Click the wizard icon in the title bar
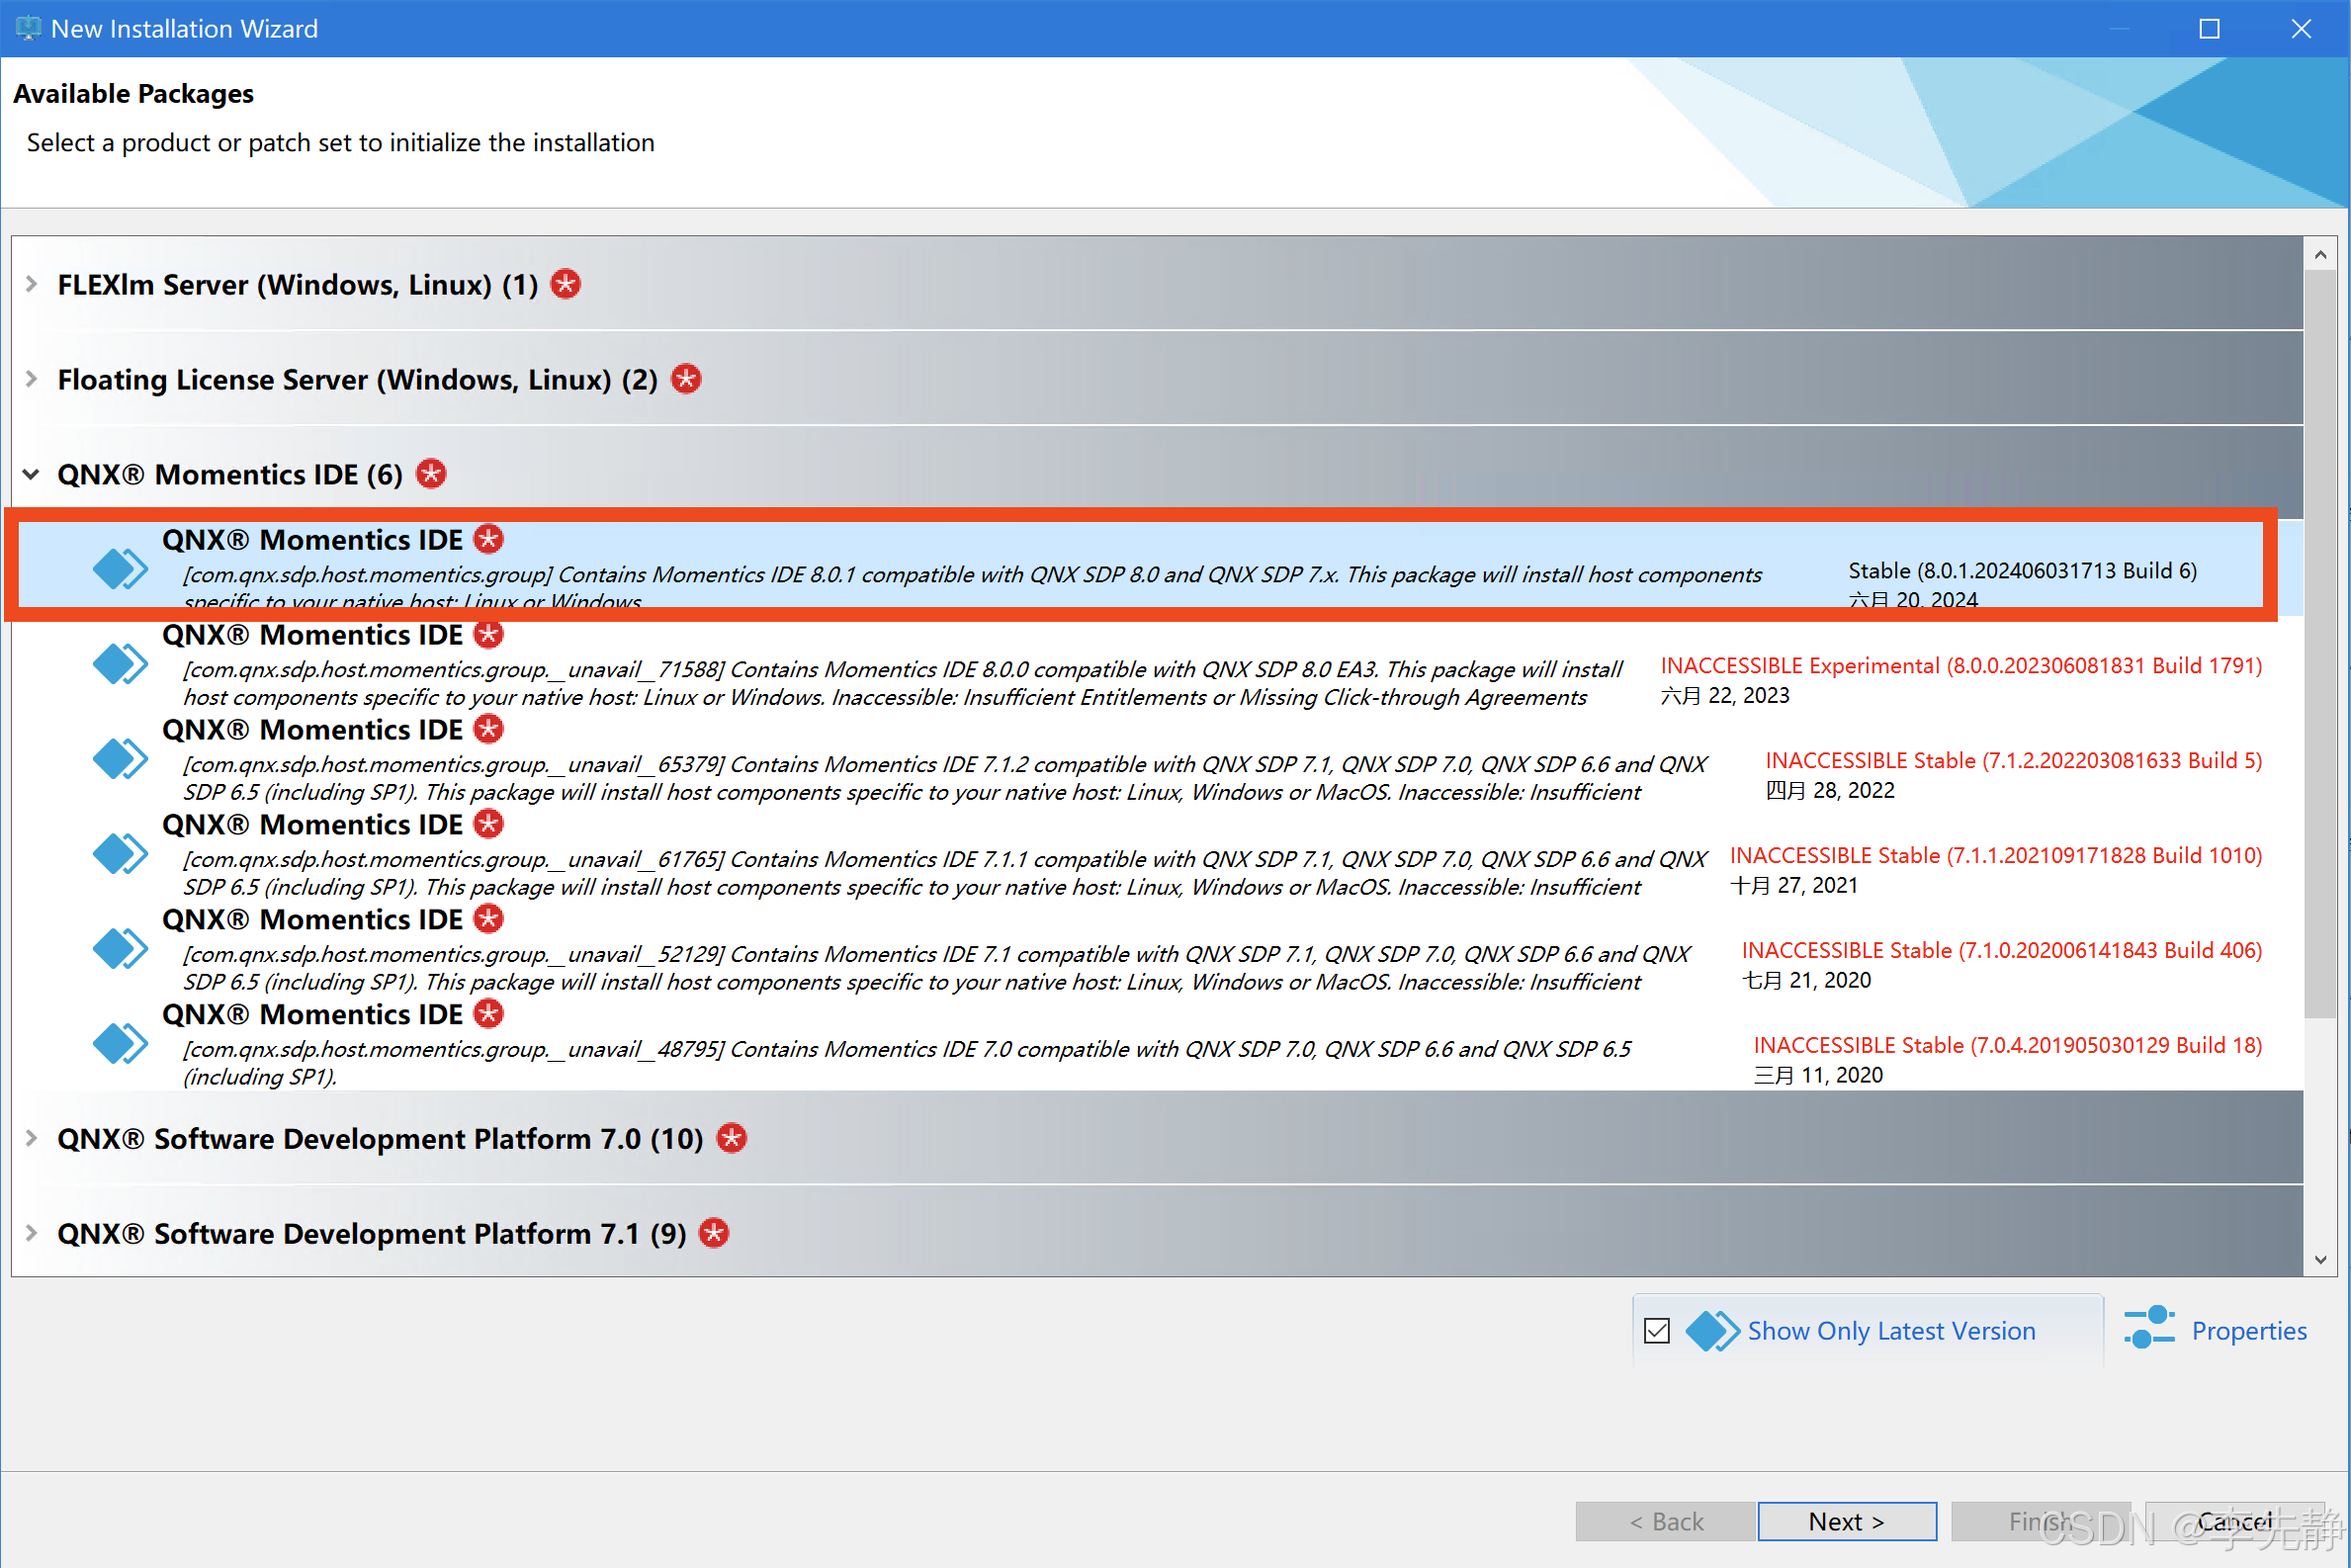The height and width of the screenshot is (1568, 2351). 29,28
